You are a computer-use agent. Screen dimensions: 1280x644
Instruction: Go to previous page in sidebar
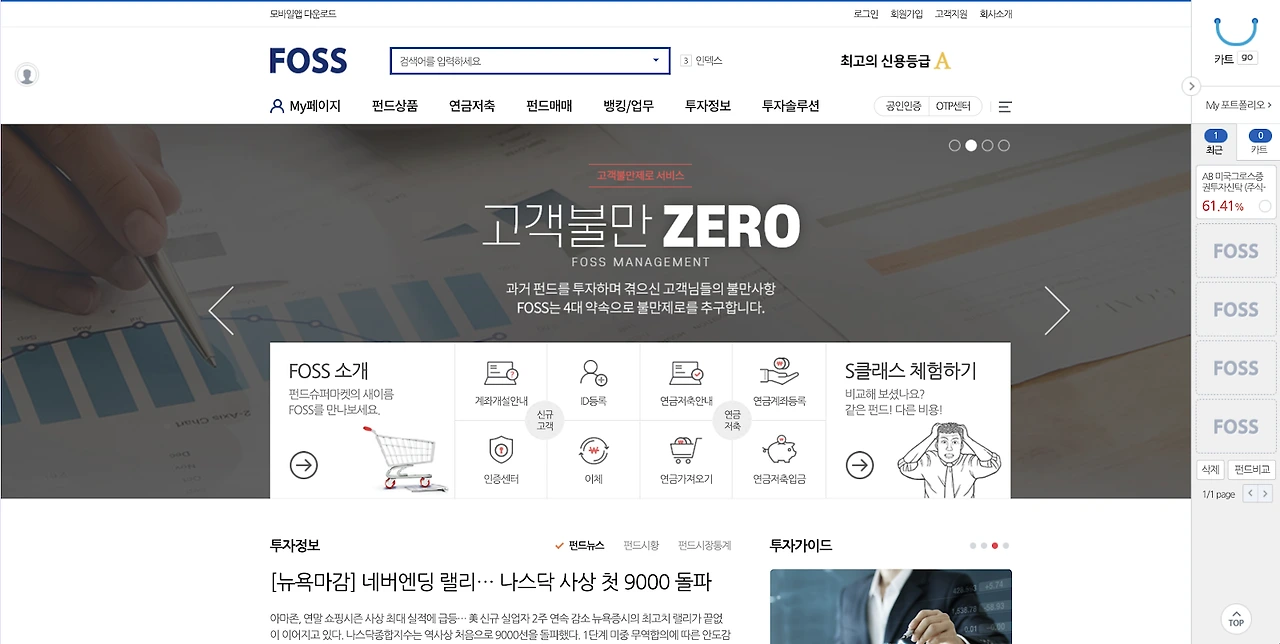[1249, 494]
